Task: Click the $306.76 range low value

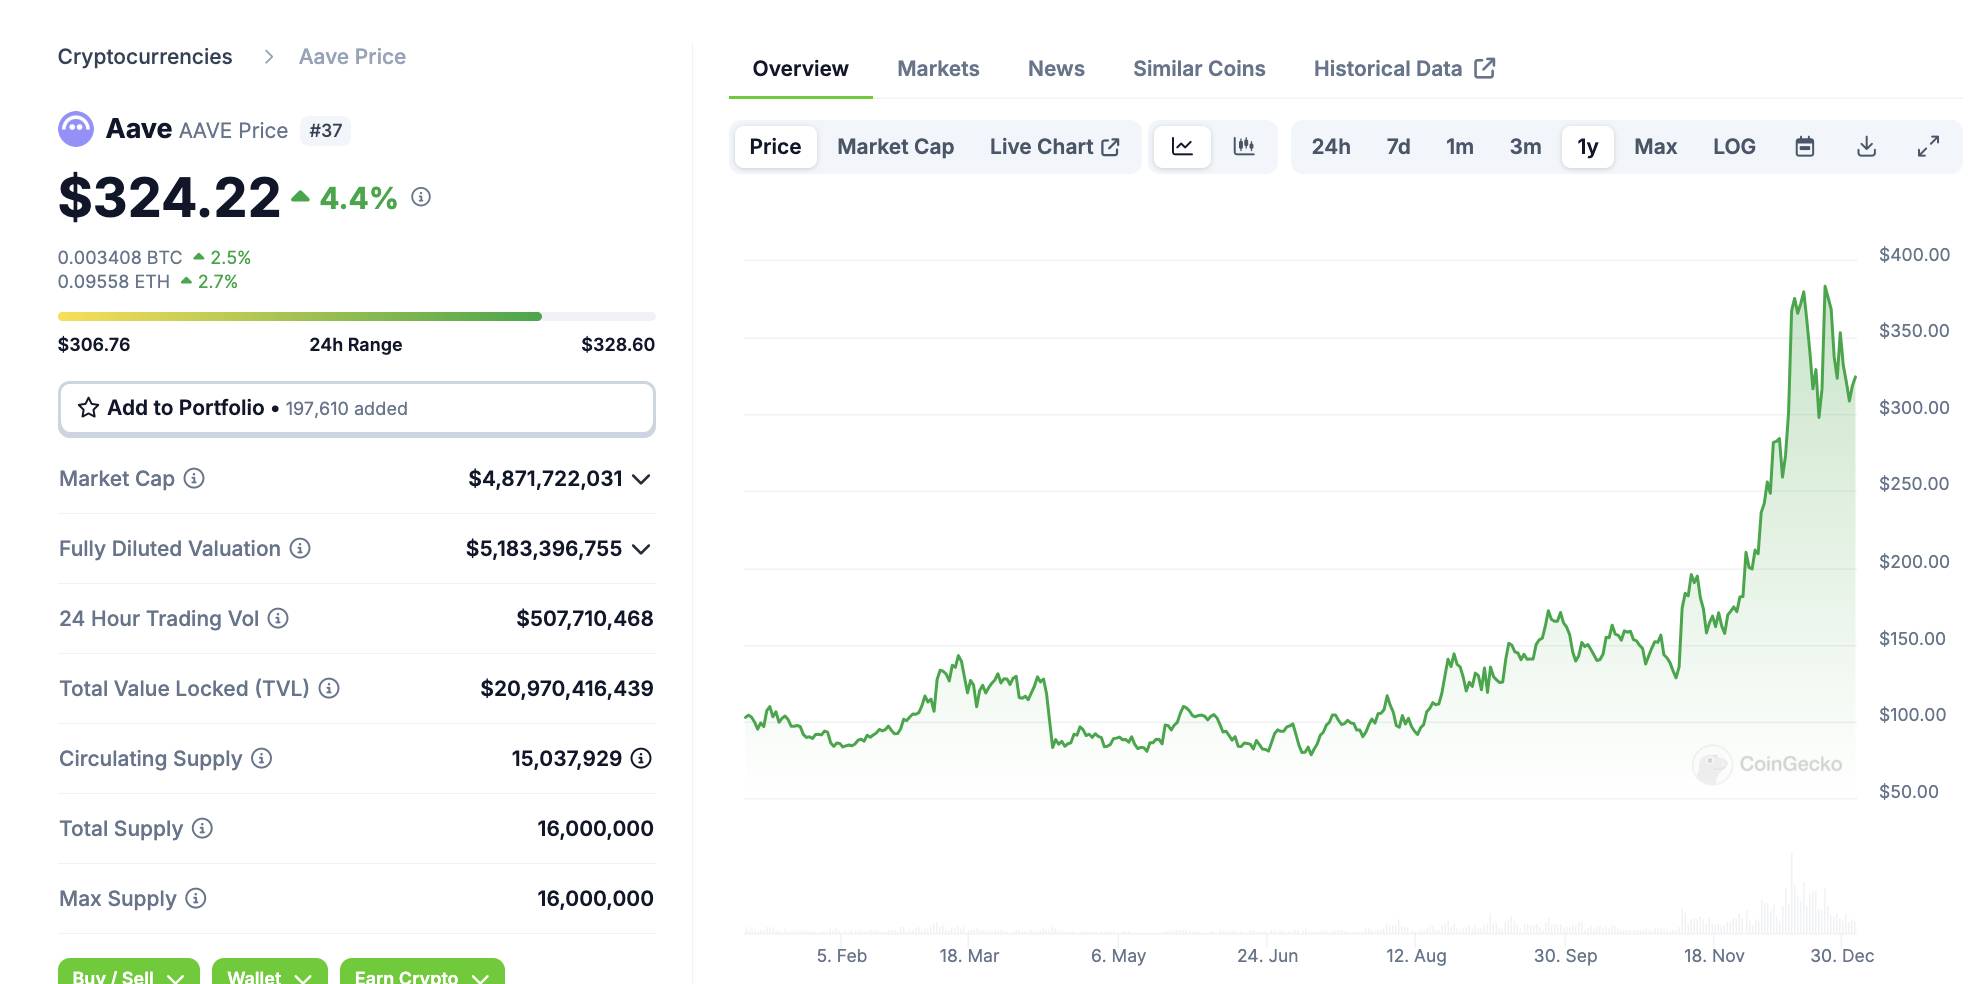Action: 94,345
